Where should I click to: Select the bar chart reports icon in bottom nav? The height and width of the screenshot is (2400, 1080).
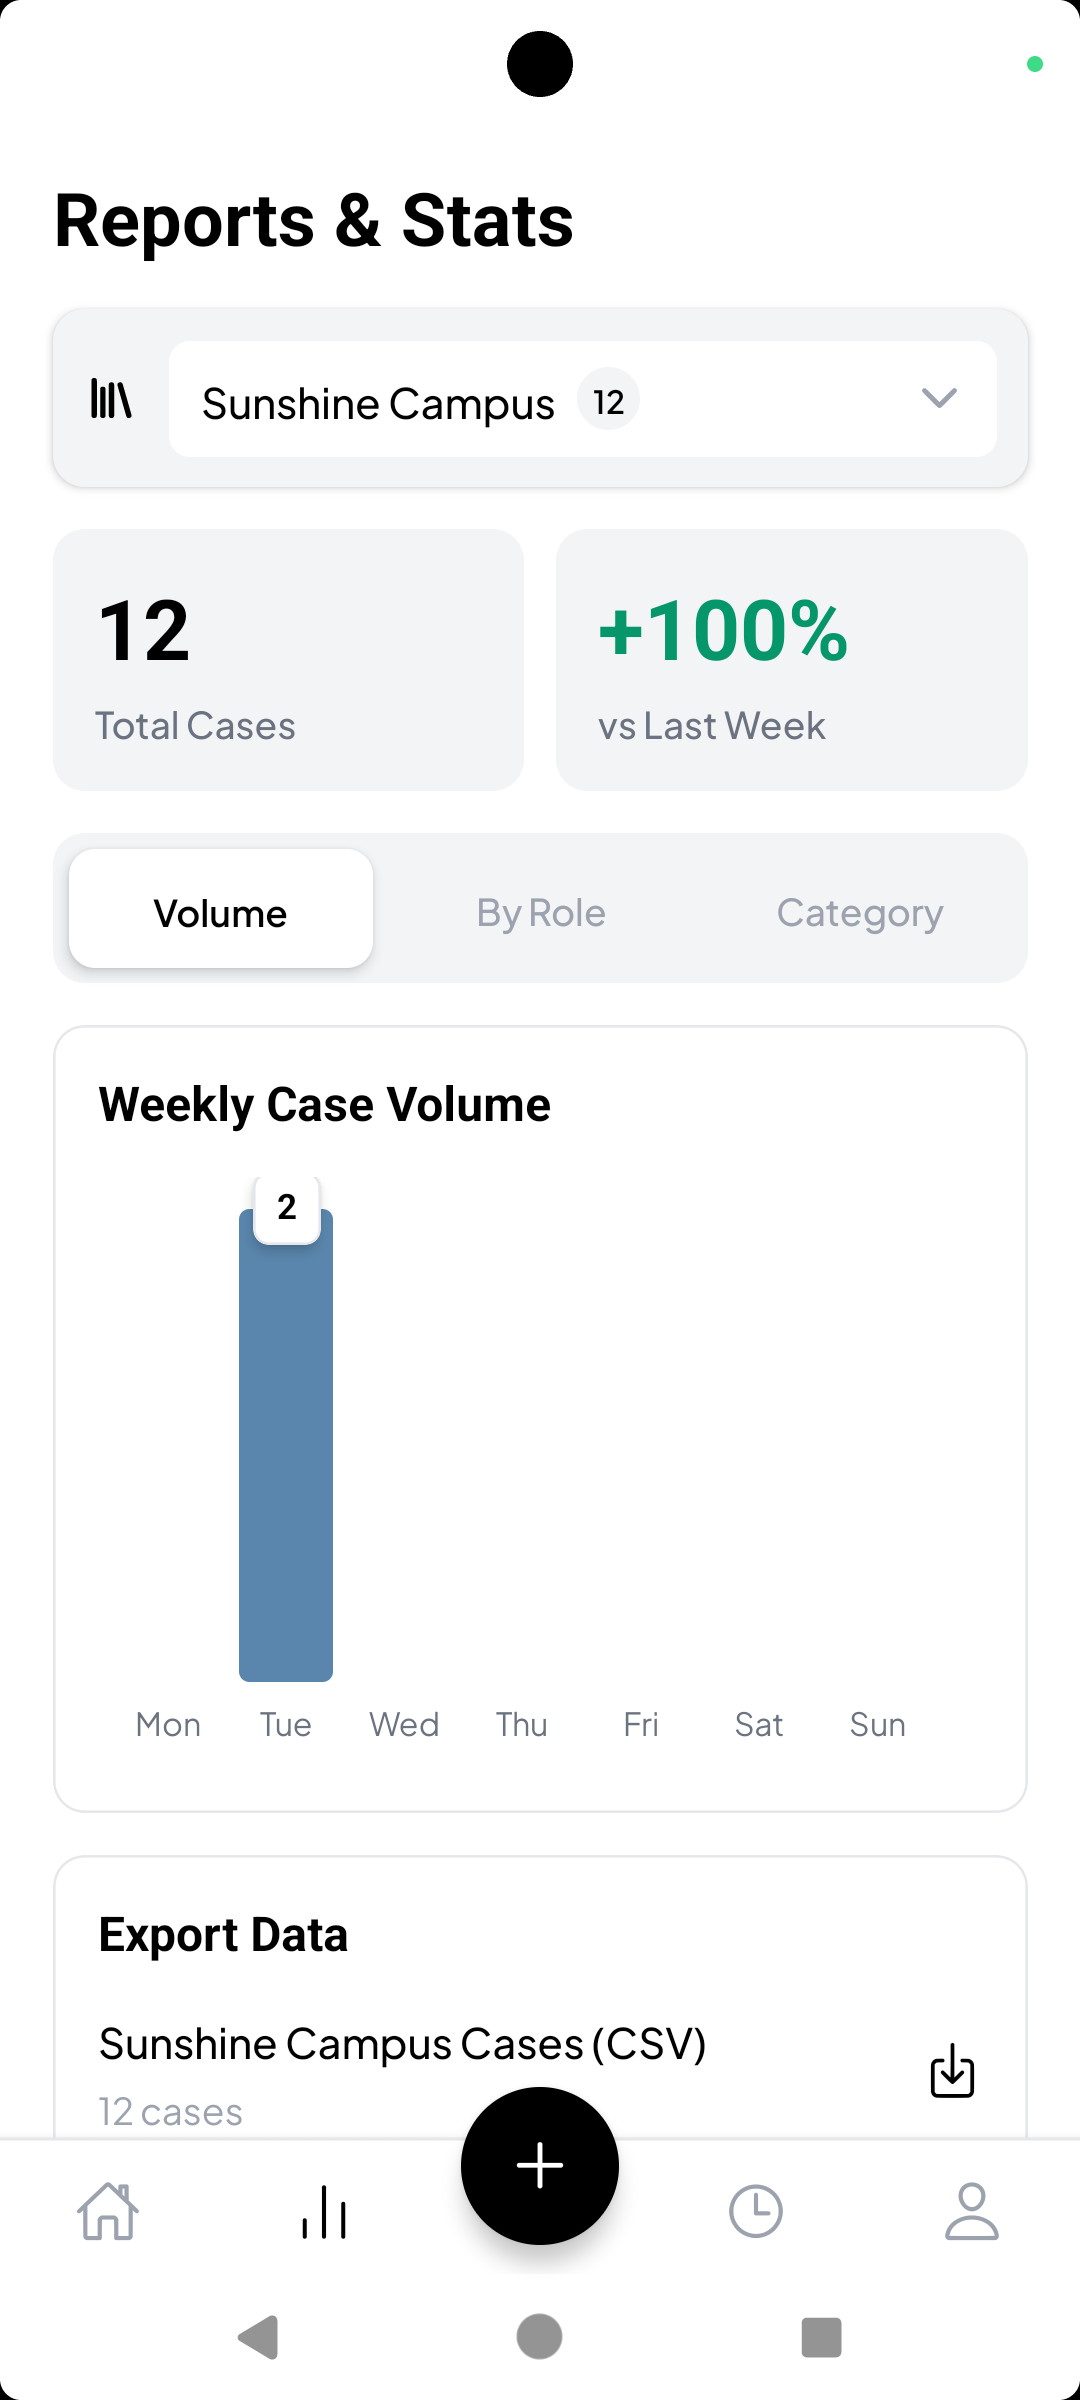pyautogui.click(x=324, y=2212)
